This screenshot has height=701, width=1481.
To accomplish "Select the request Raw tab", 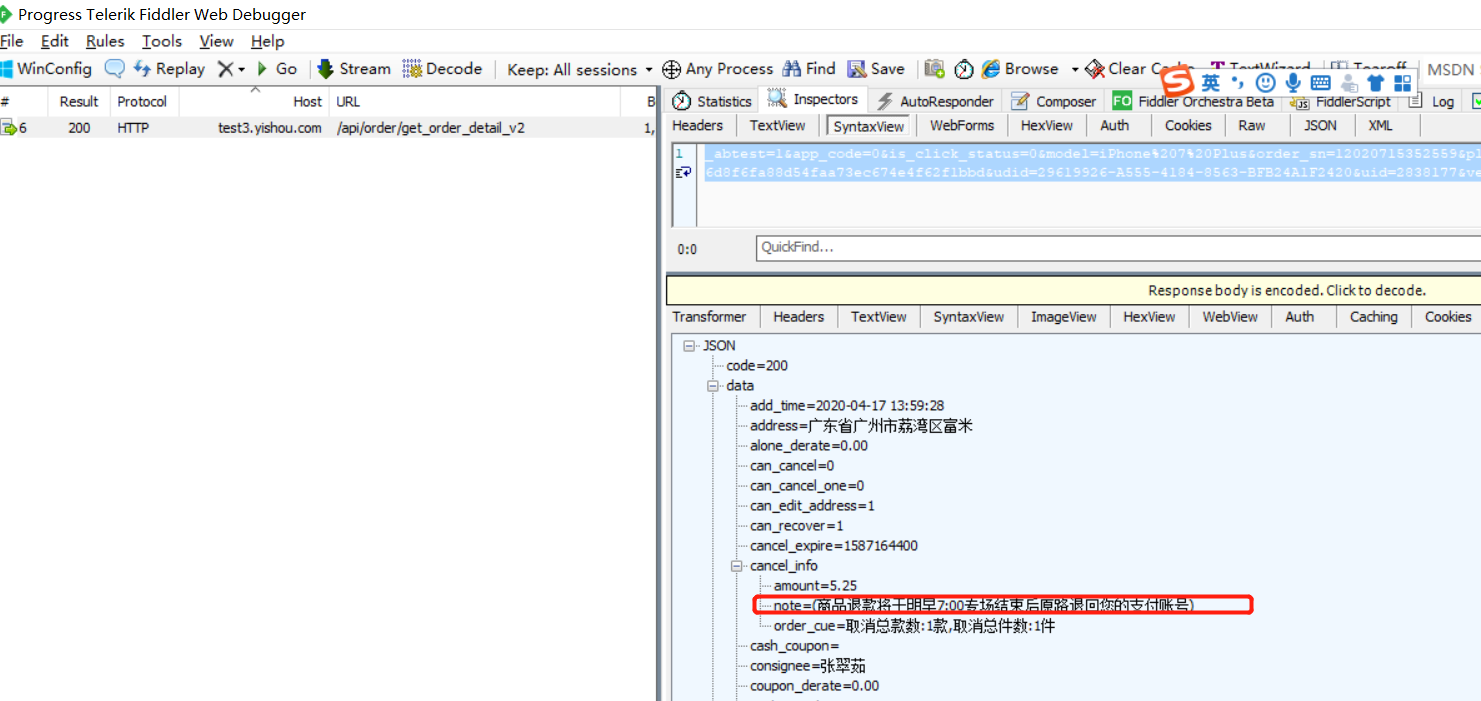I will coord(1252,126).
